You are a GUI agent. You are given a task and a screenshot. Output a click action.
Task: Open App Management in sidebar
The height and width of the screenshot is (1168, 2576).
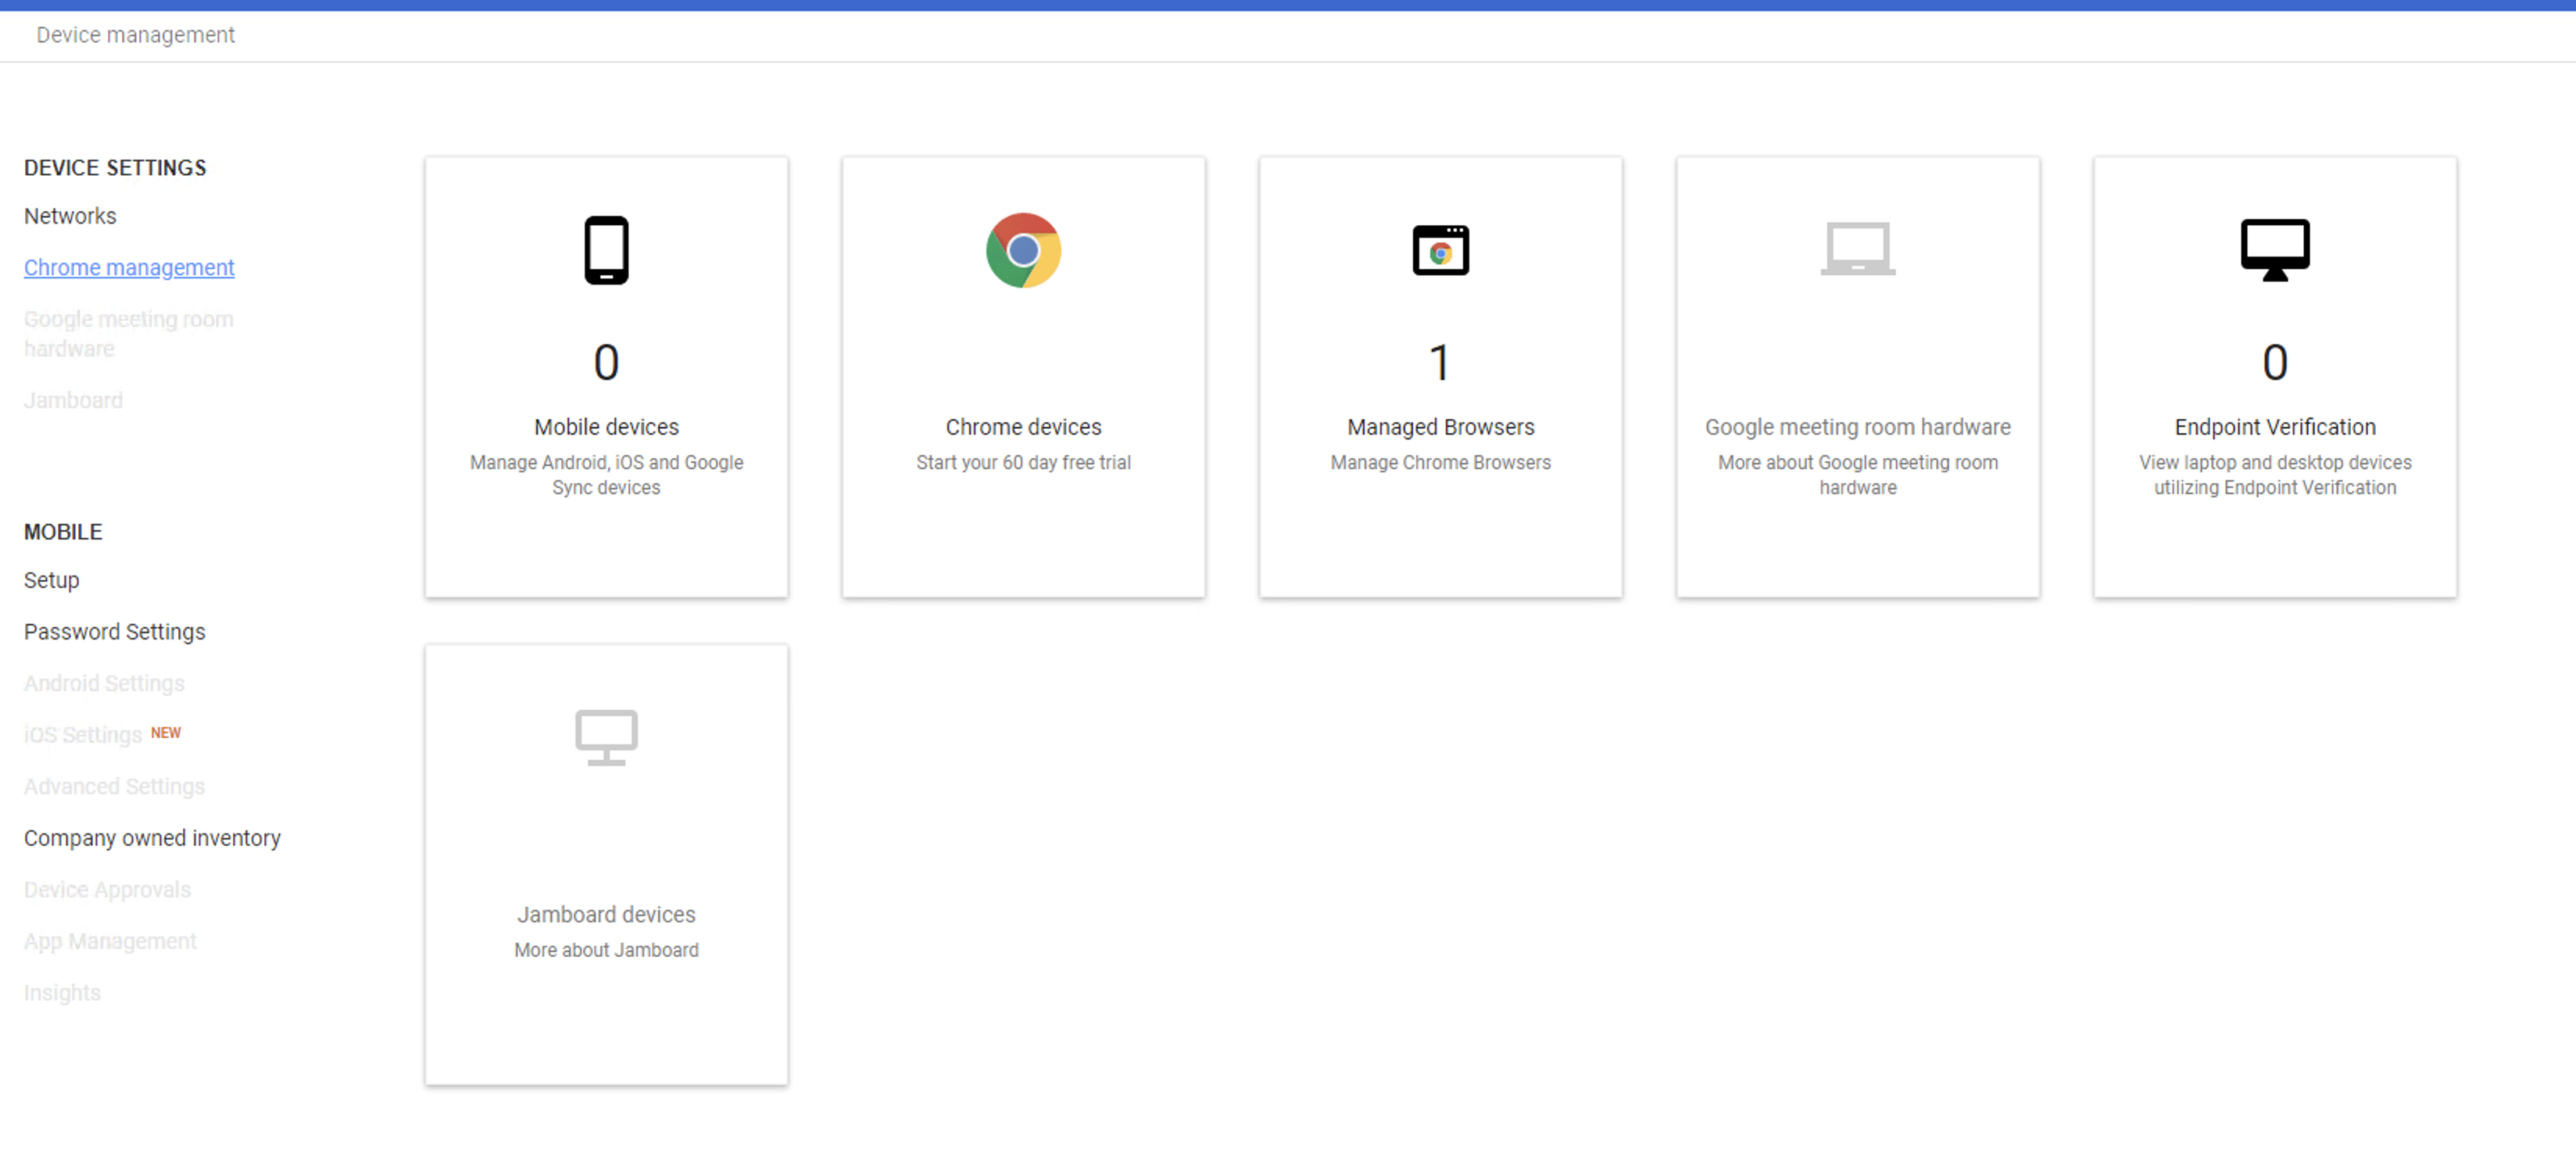(x=110, y=941)
